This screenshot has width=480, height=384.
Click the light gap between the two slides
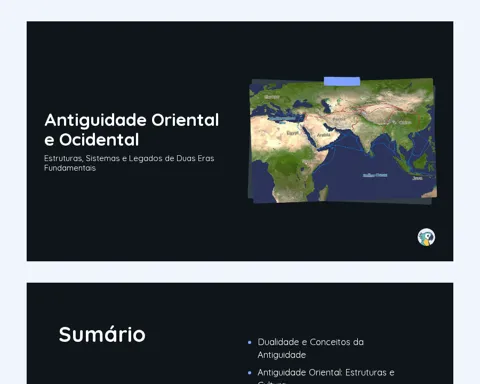(240, 272)
